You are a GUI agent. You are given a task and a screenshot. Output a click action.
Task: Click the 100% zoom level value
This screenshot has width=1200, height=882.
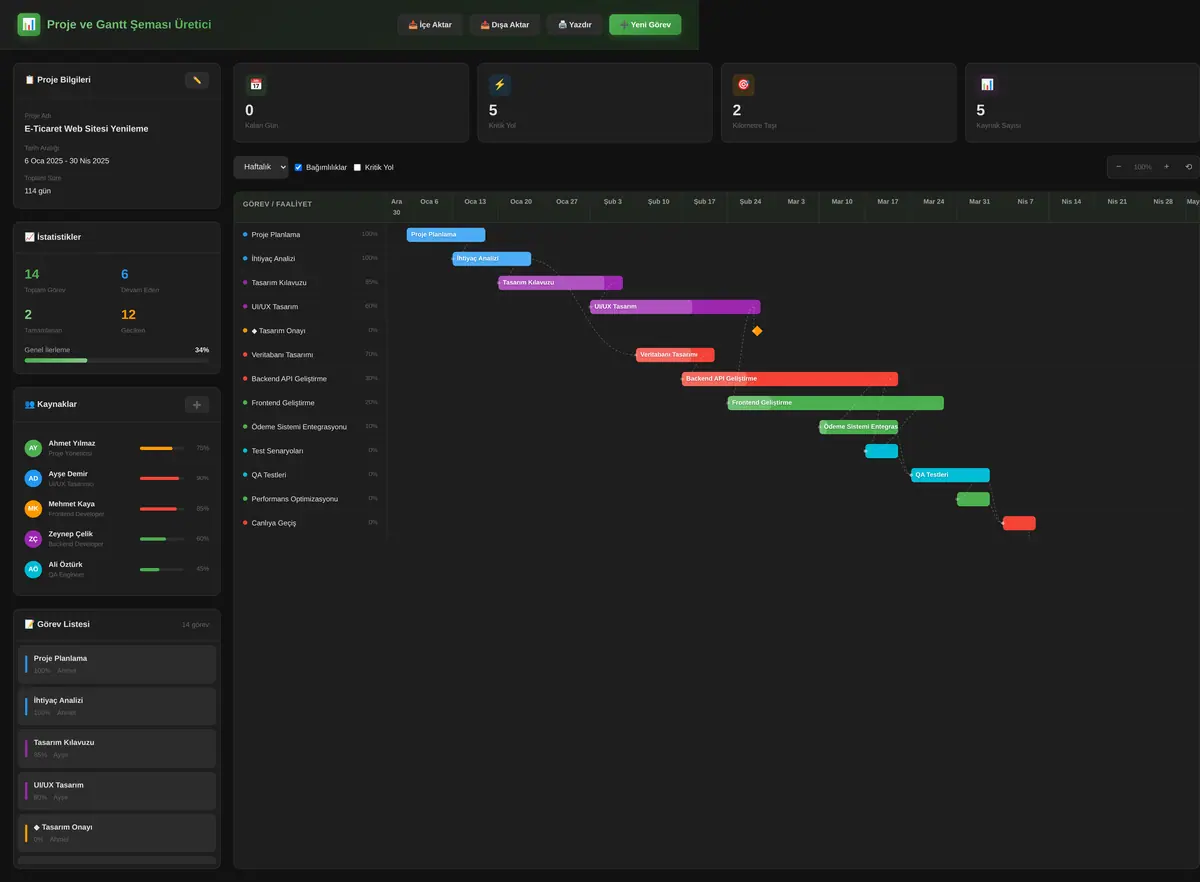pyautogui.click(x=1142, y=167)
